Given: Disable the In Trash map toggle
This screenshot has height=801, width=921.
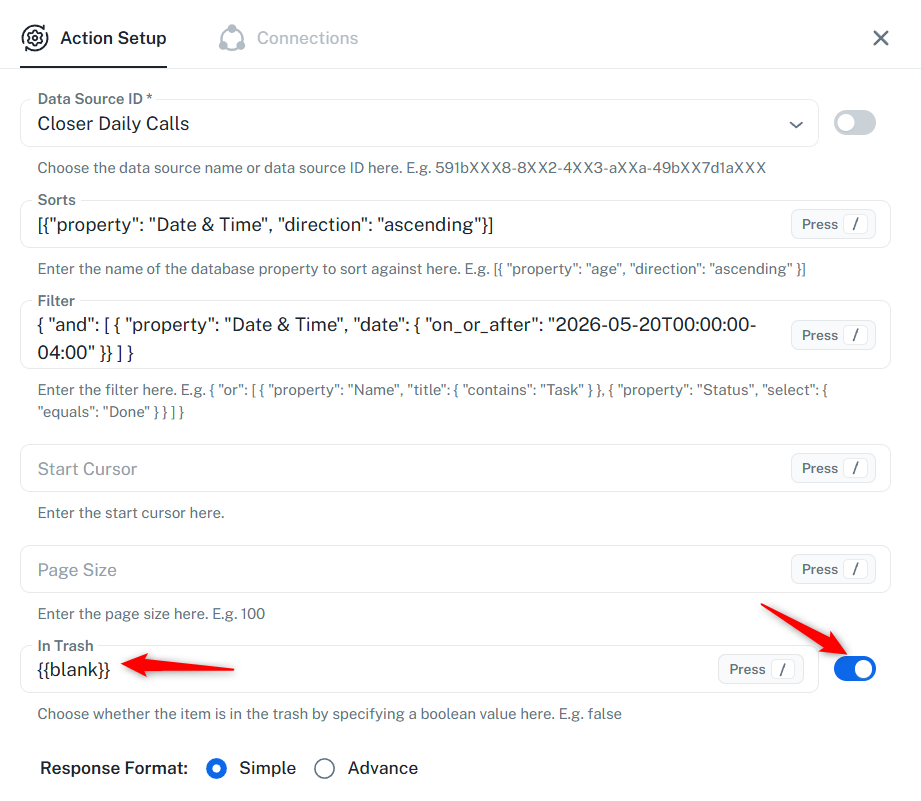Looking at the screenshot, I should click(x=855, y=669).
